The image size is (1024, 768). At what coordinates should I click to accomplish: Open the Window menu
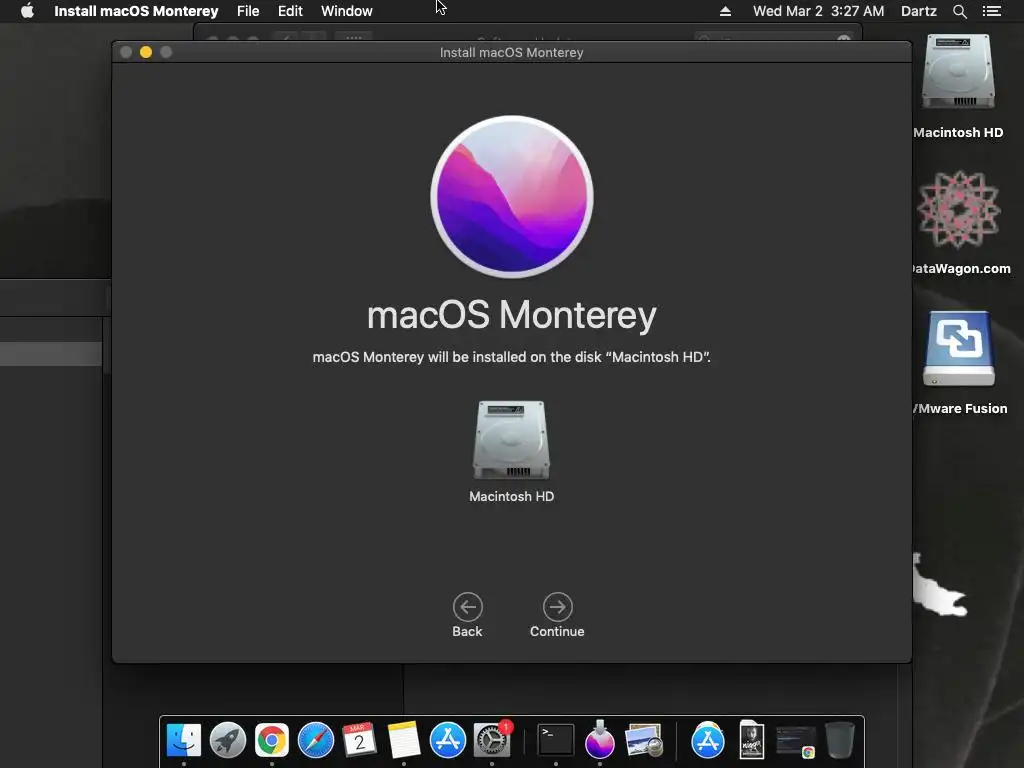(x=347, y=11)
